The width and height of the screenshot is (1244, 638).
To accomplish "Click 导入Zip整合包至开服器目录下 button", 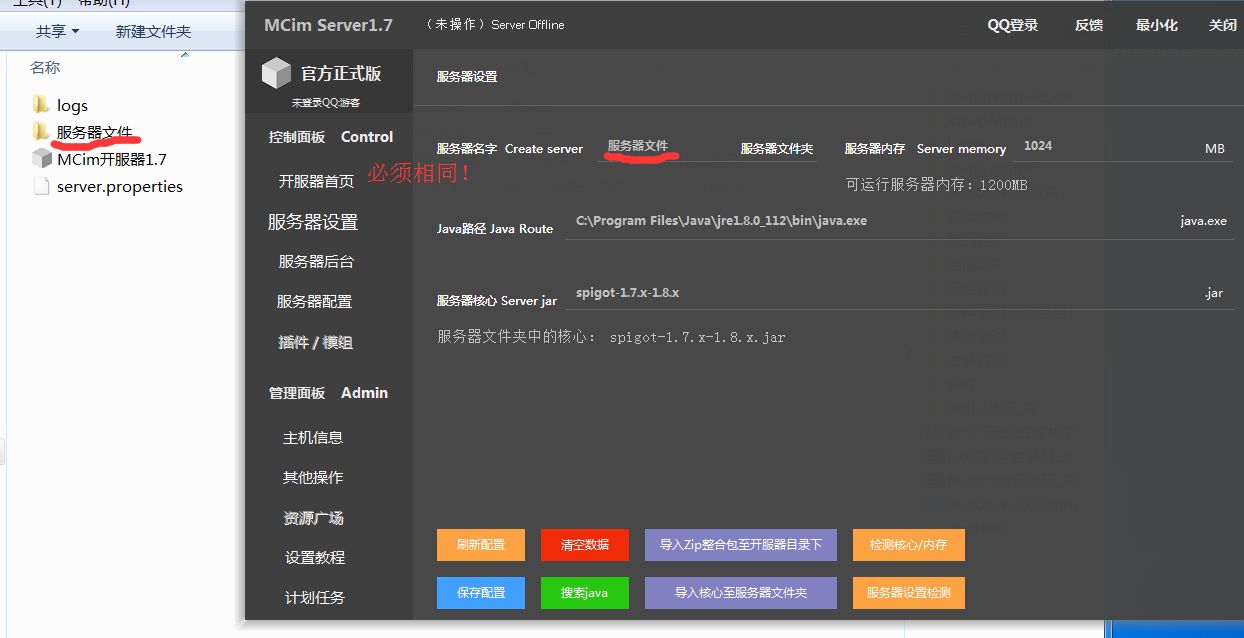I will pyautogui.click(x=741, y=545).
